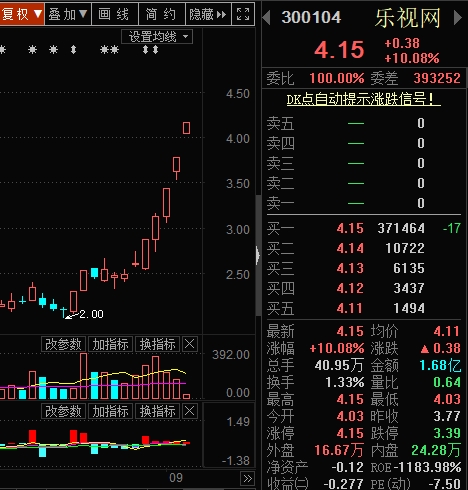
Task: Click the 买二 bid price 4.14
Action: point(350,248)
